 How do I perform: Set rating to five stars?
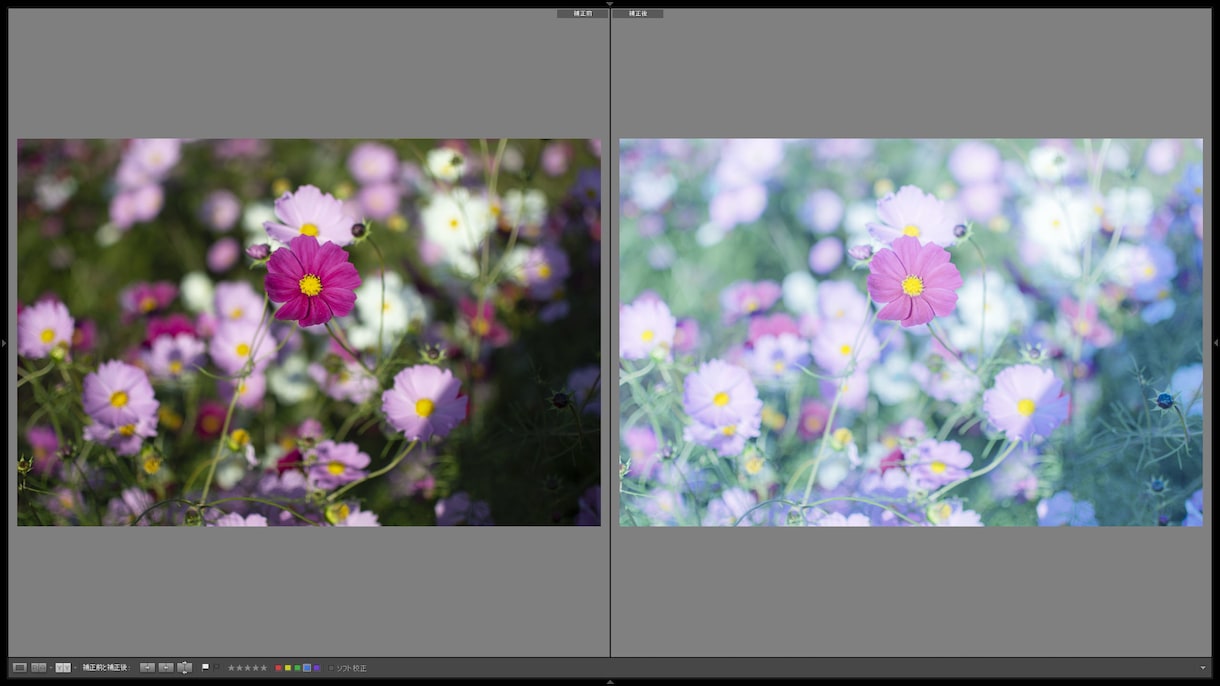263,668
